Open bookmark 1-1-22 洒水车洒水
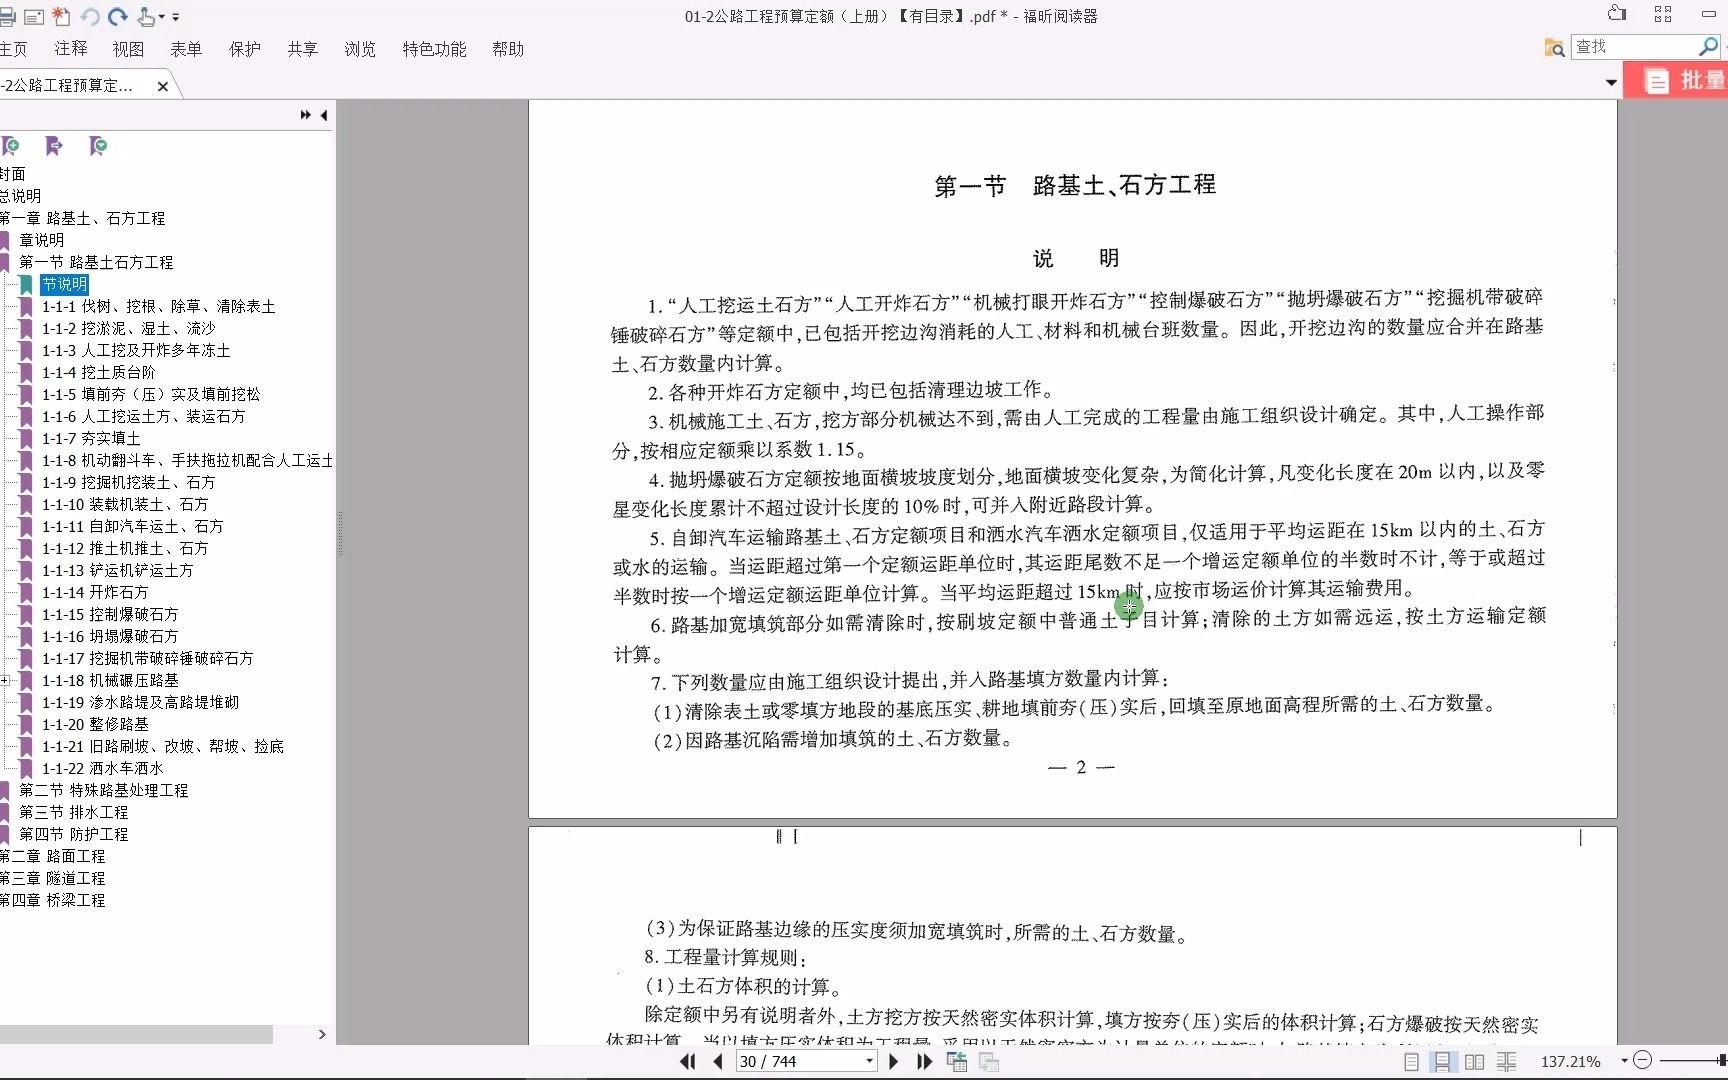1728x1080 pixels. coord(102,768)
